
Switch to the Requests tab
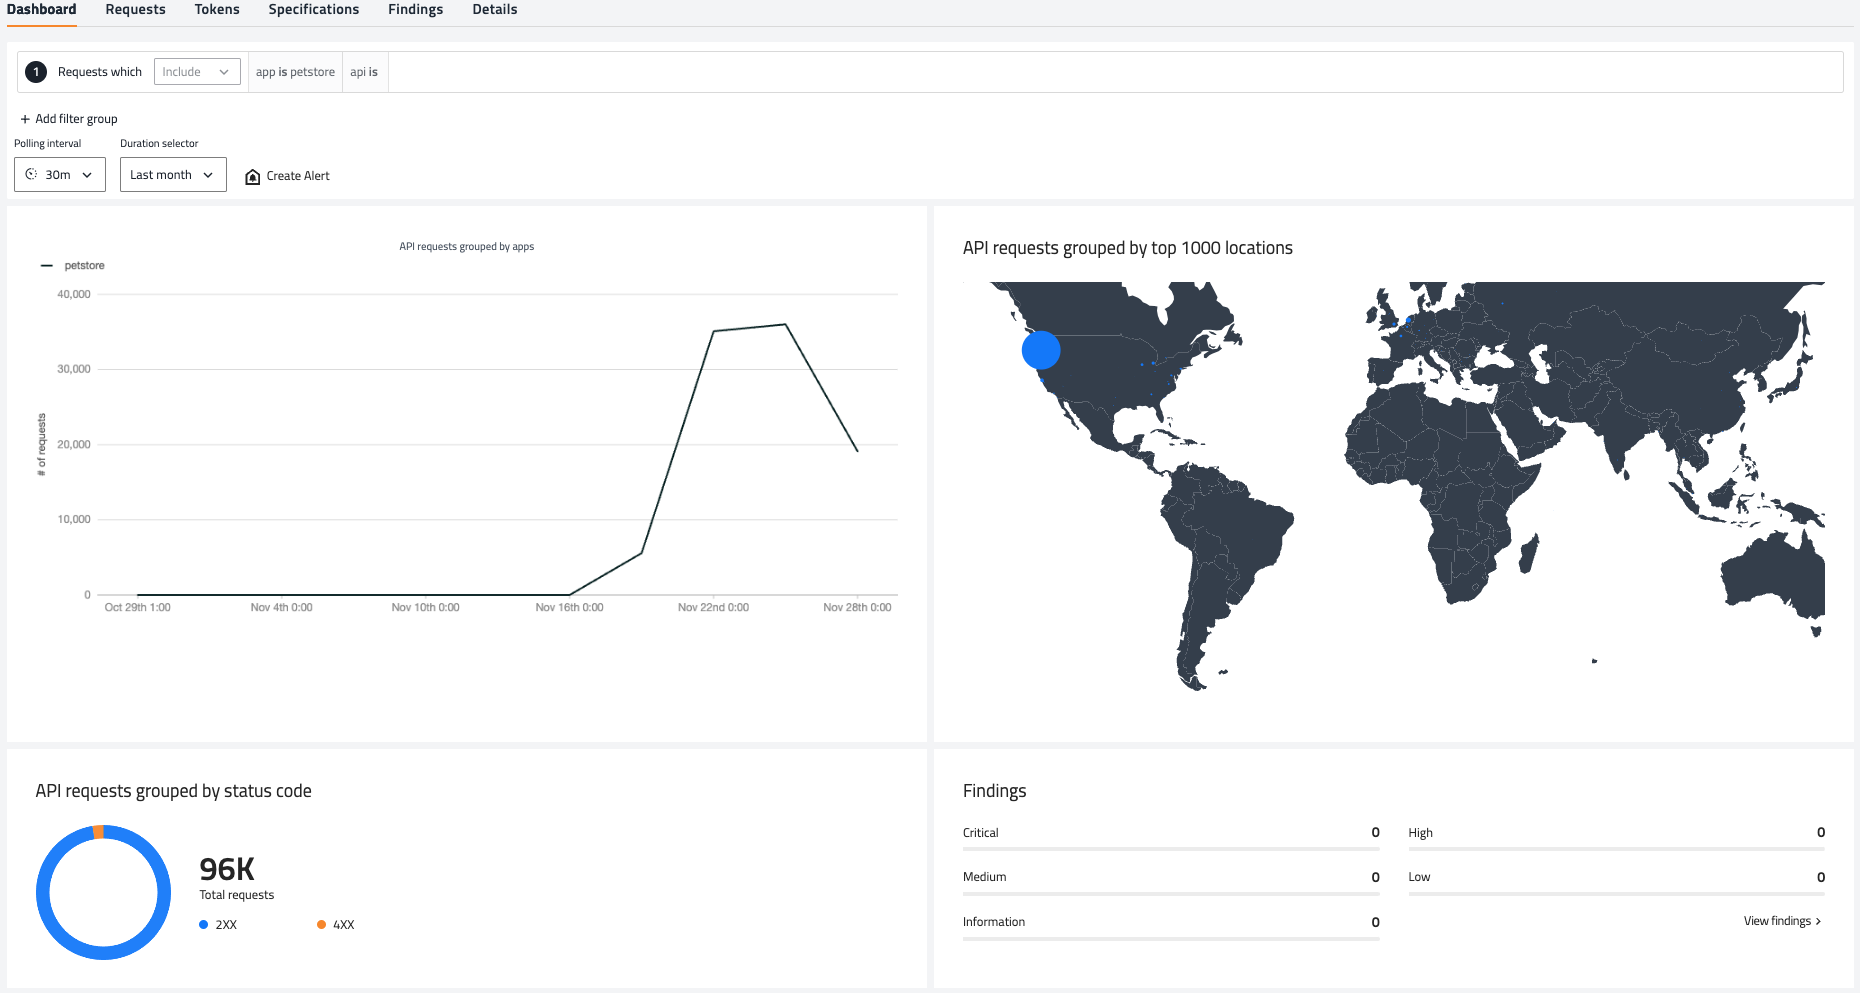(135, 10)
